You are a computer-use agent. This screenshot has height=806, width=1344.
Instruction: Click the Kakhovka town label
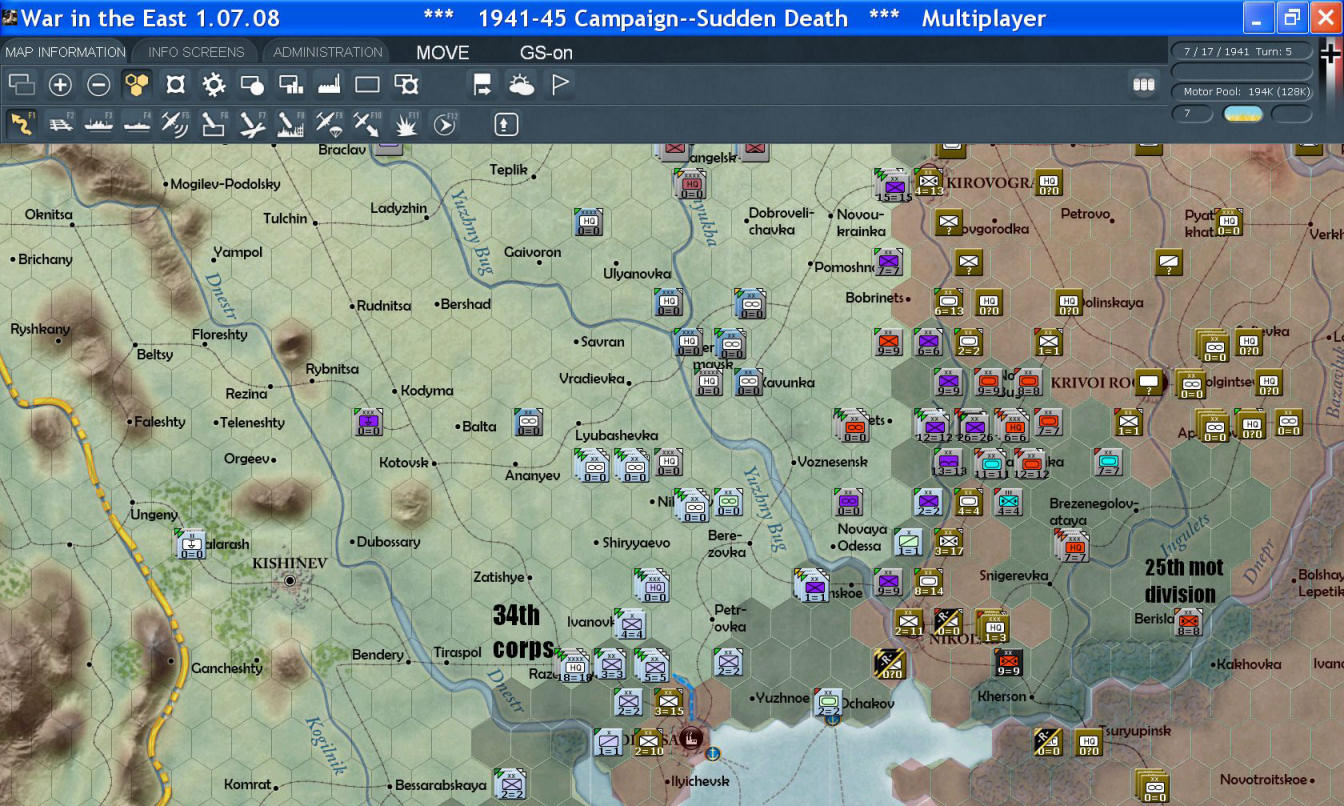tap(1246, 664)
